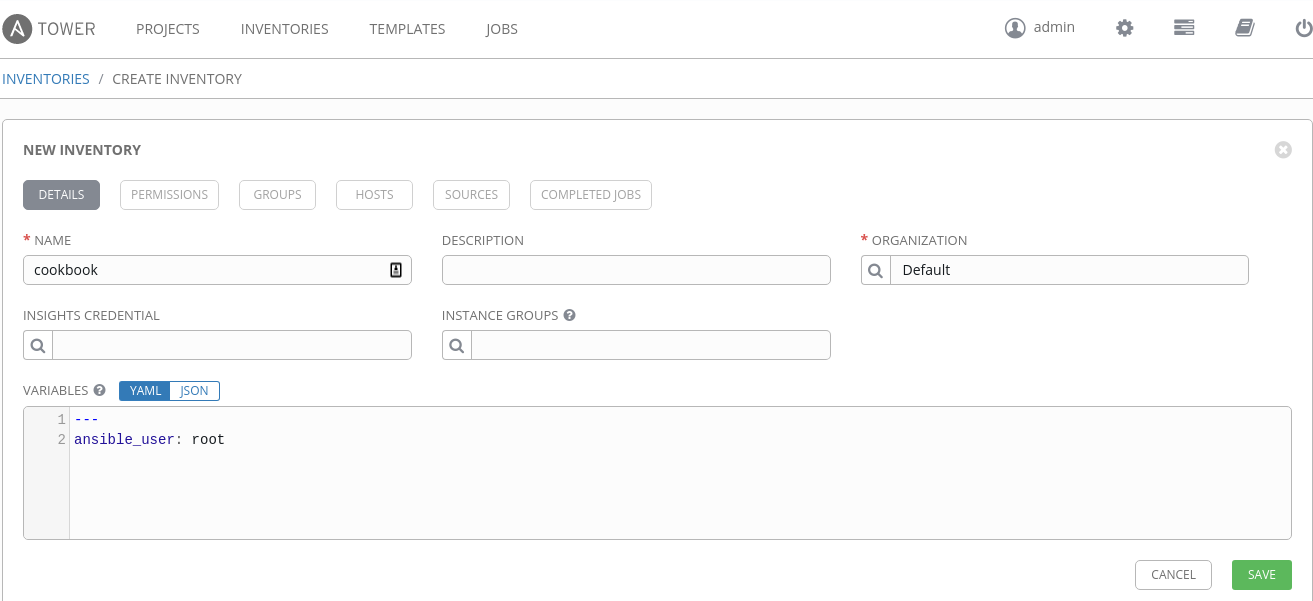
Task: Go to Inventories in top navigation
Action: tap(285, 29)
